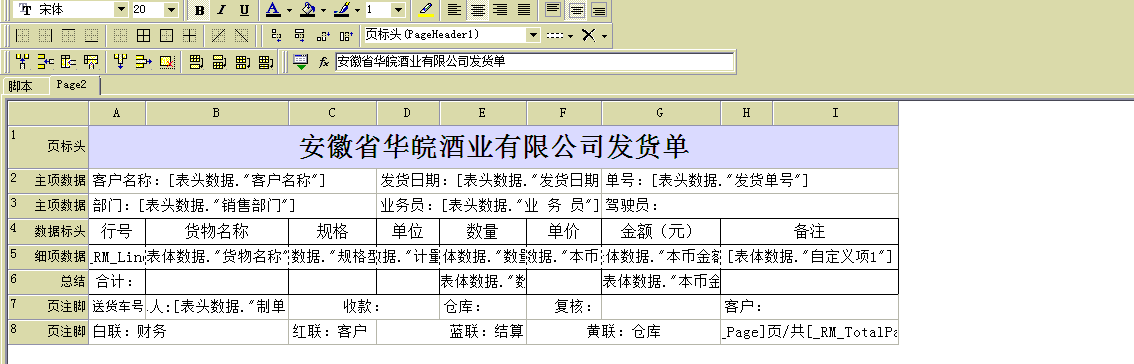Select the 货物名称 header cell
The height and width of the screenshot is (364, 1134).
pyautogui.click(x=217, y=232)
